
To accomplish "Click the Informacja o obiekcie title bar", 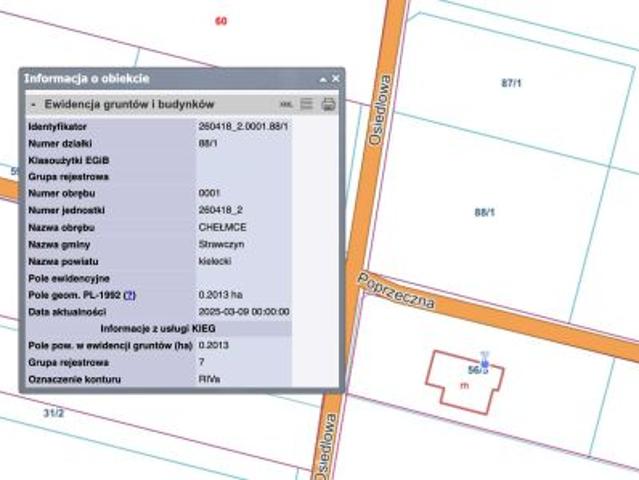I will click(x=182, y=79).
